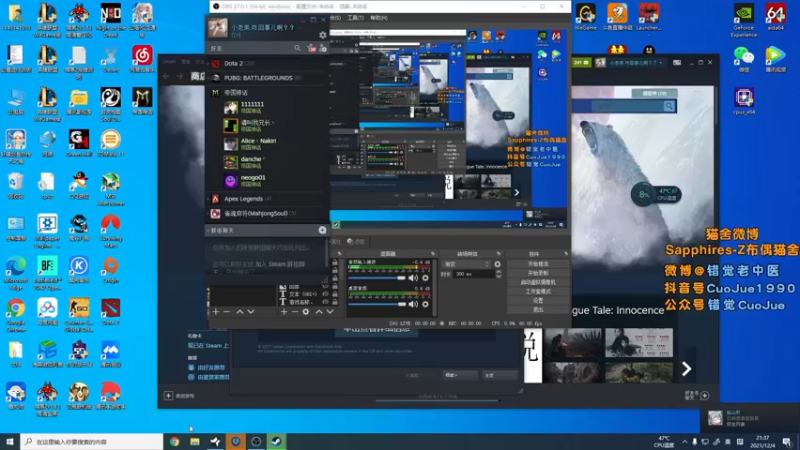This screenshot has height=450, width=800.
Task: Click Windows taskbar search box
Action: tap(92, 442)
